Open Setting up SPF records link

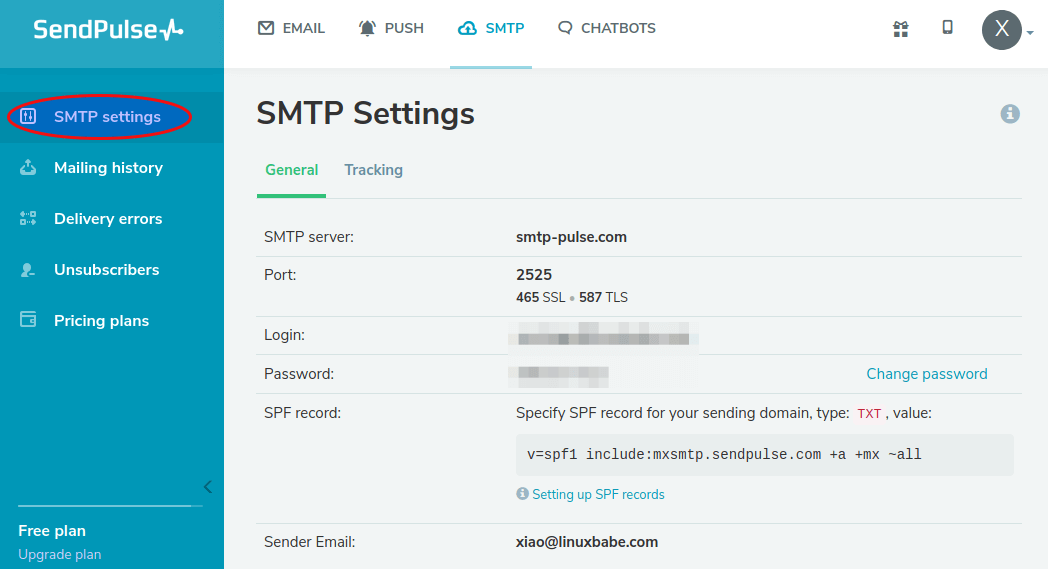click(598, 494)
